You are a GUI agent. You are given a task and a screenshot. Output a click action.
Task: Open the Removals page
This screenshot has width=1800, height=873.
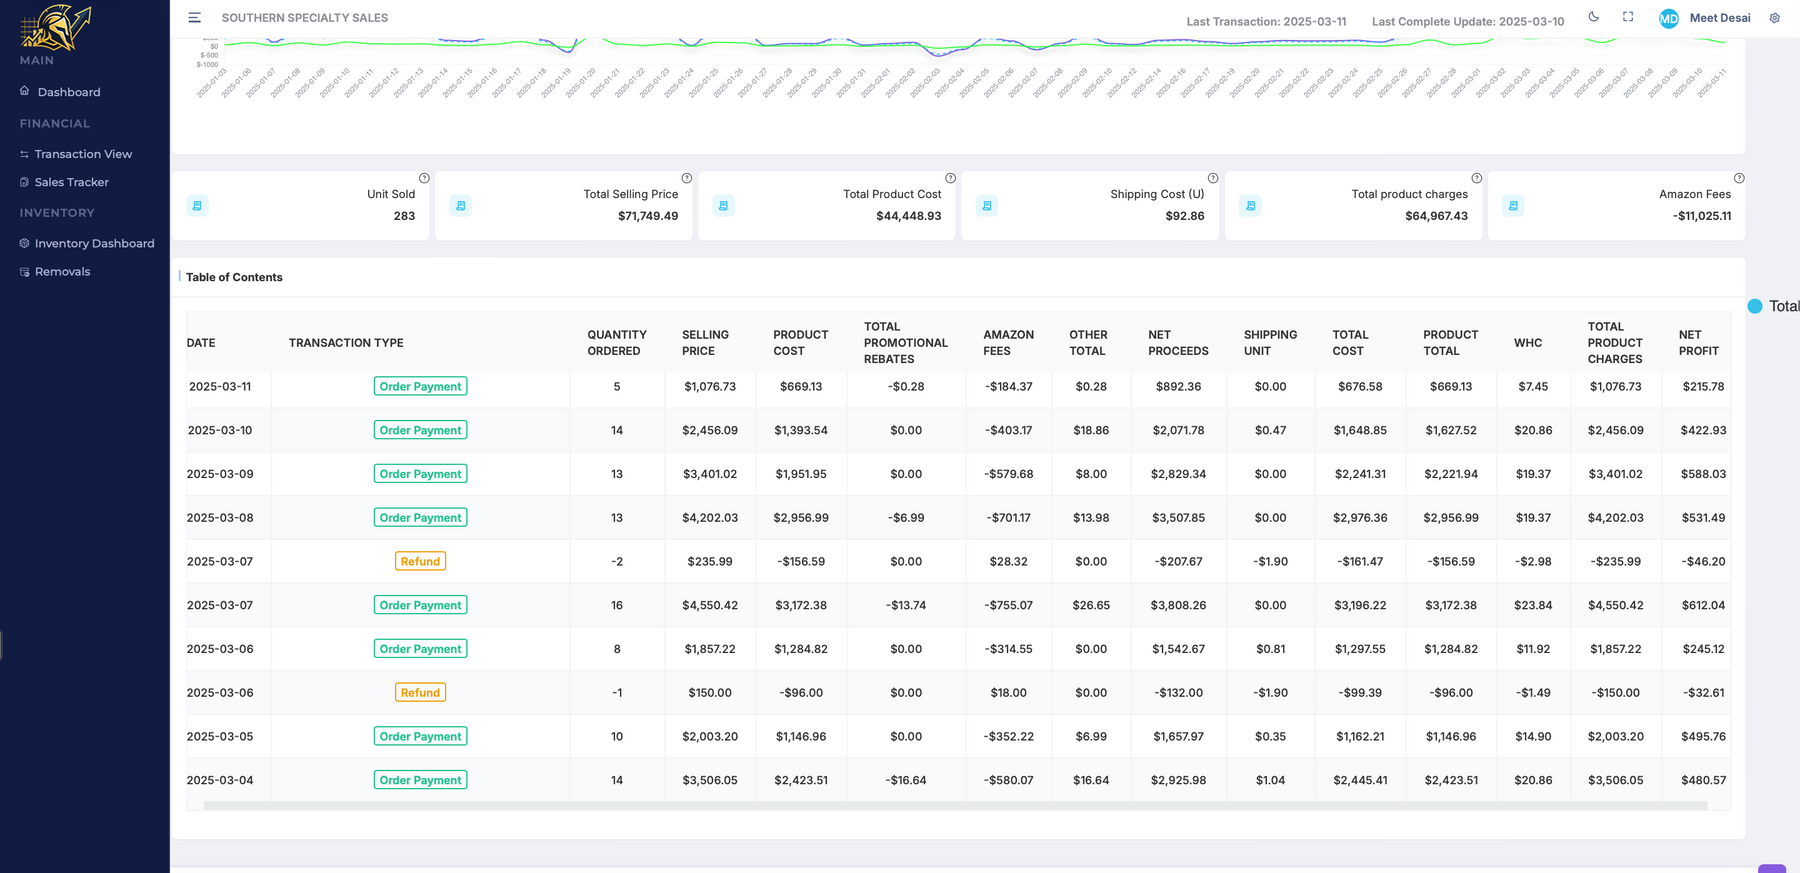pyautogui.click(x=62, y=271)
